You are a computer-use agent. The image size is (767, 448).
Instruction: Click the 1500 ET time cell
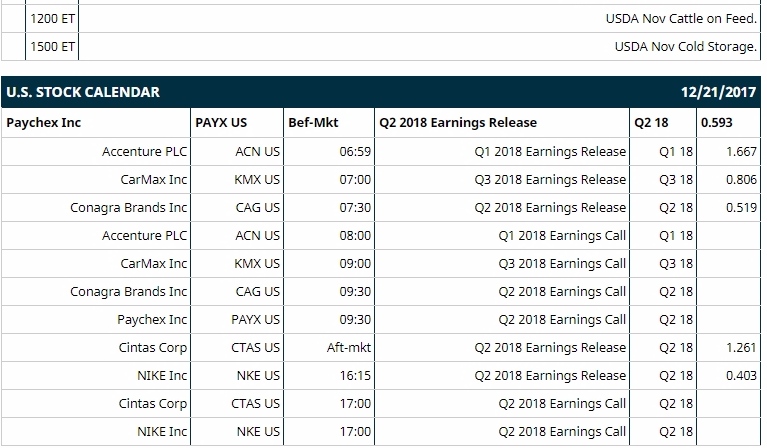(x=52, y=46)
